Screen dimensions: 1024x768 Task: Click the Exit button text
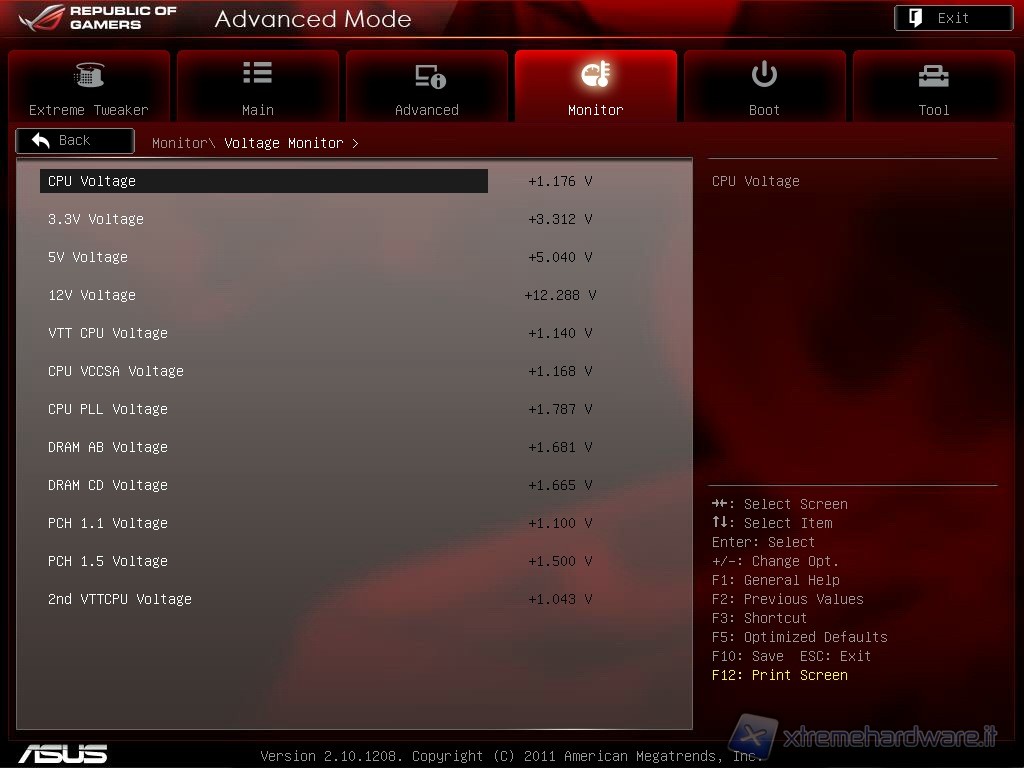coord(953,18)
